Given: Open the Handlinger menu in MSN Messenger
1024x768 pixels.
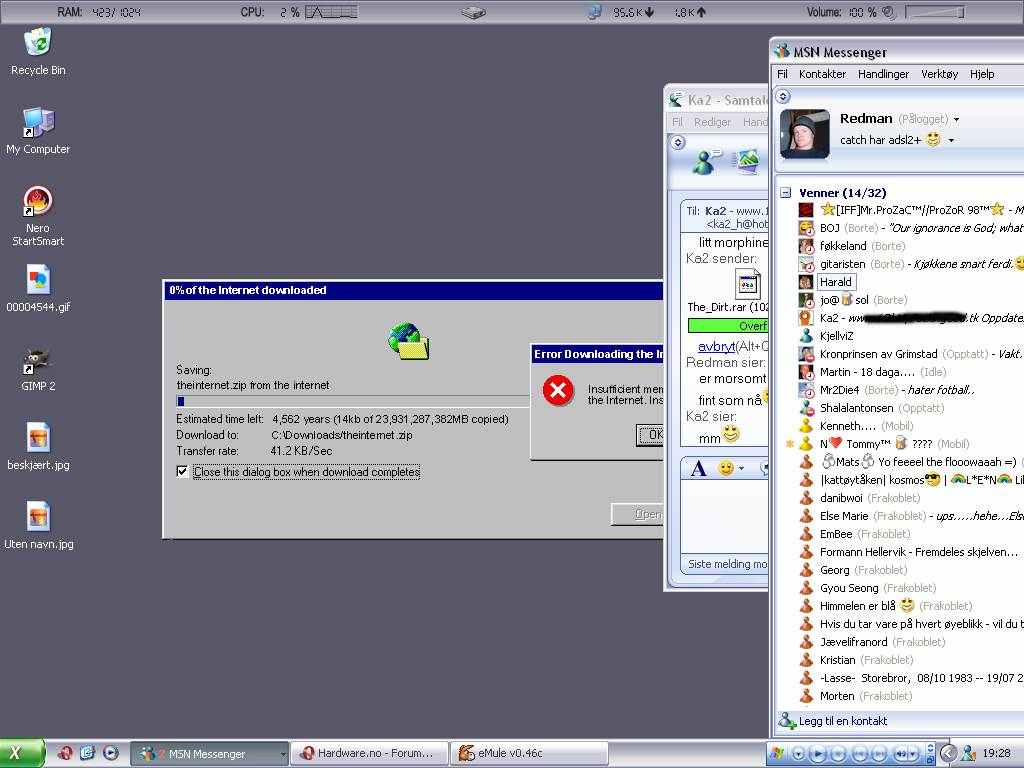Looking at the screenshot, I should pos(883,74).
